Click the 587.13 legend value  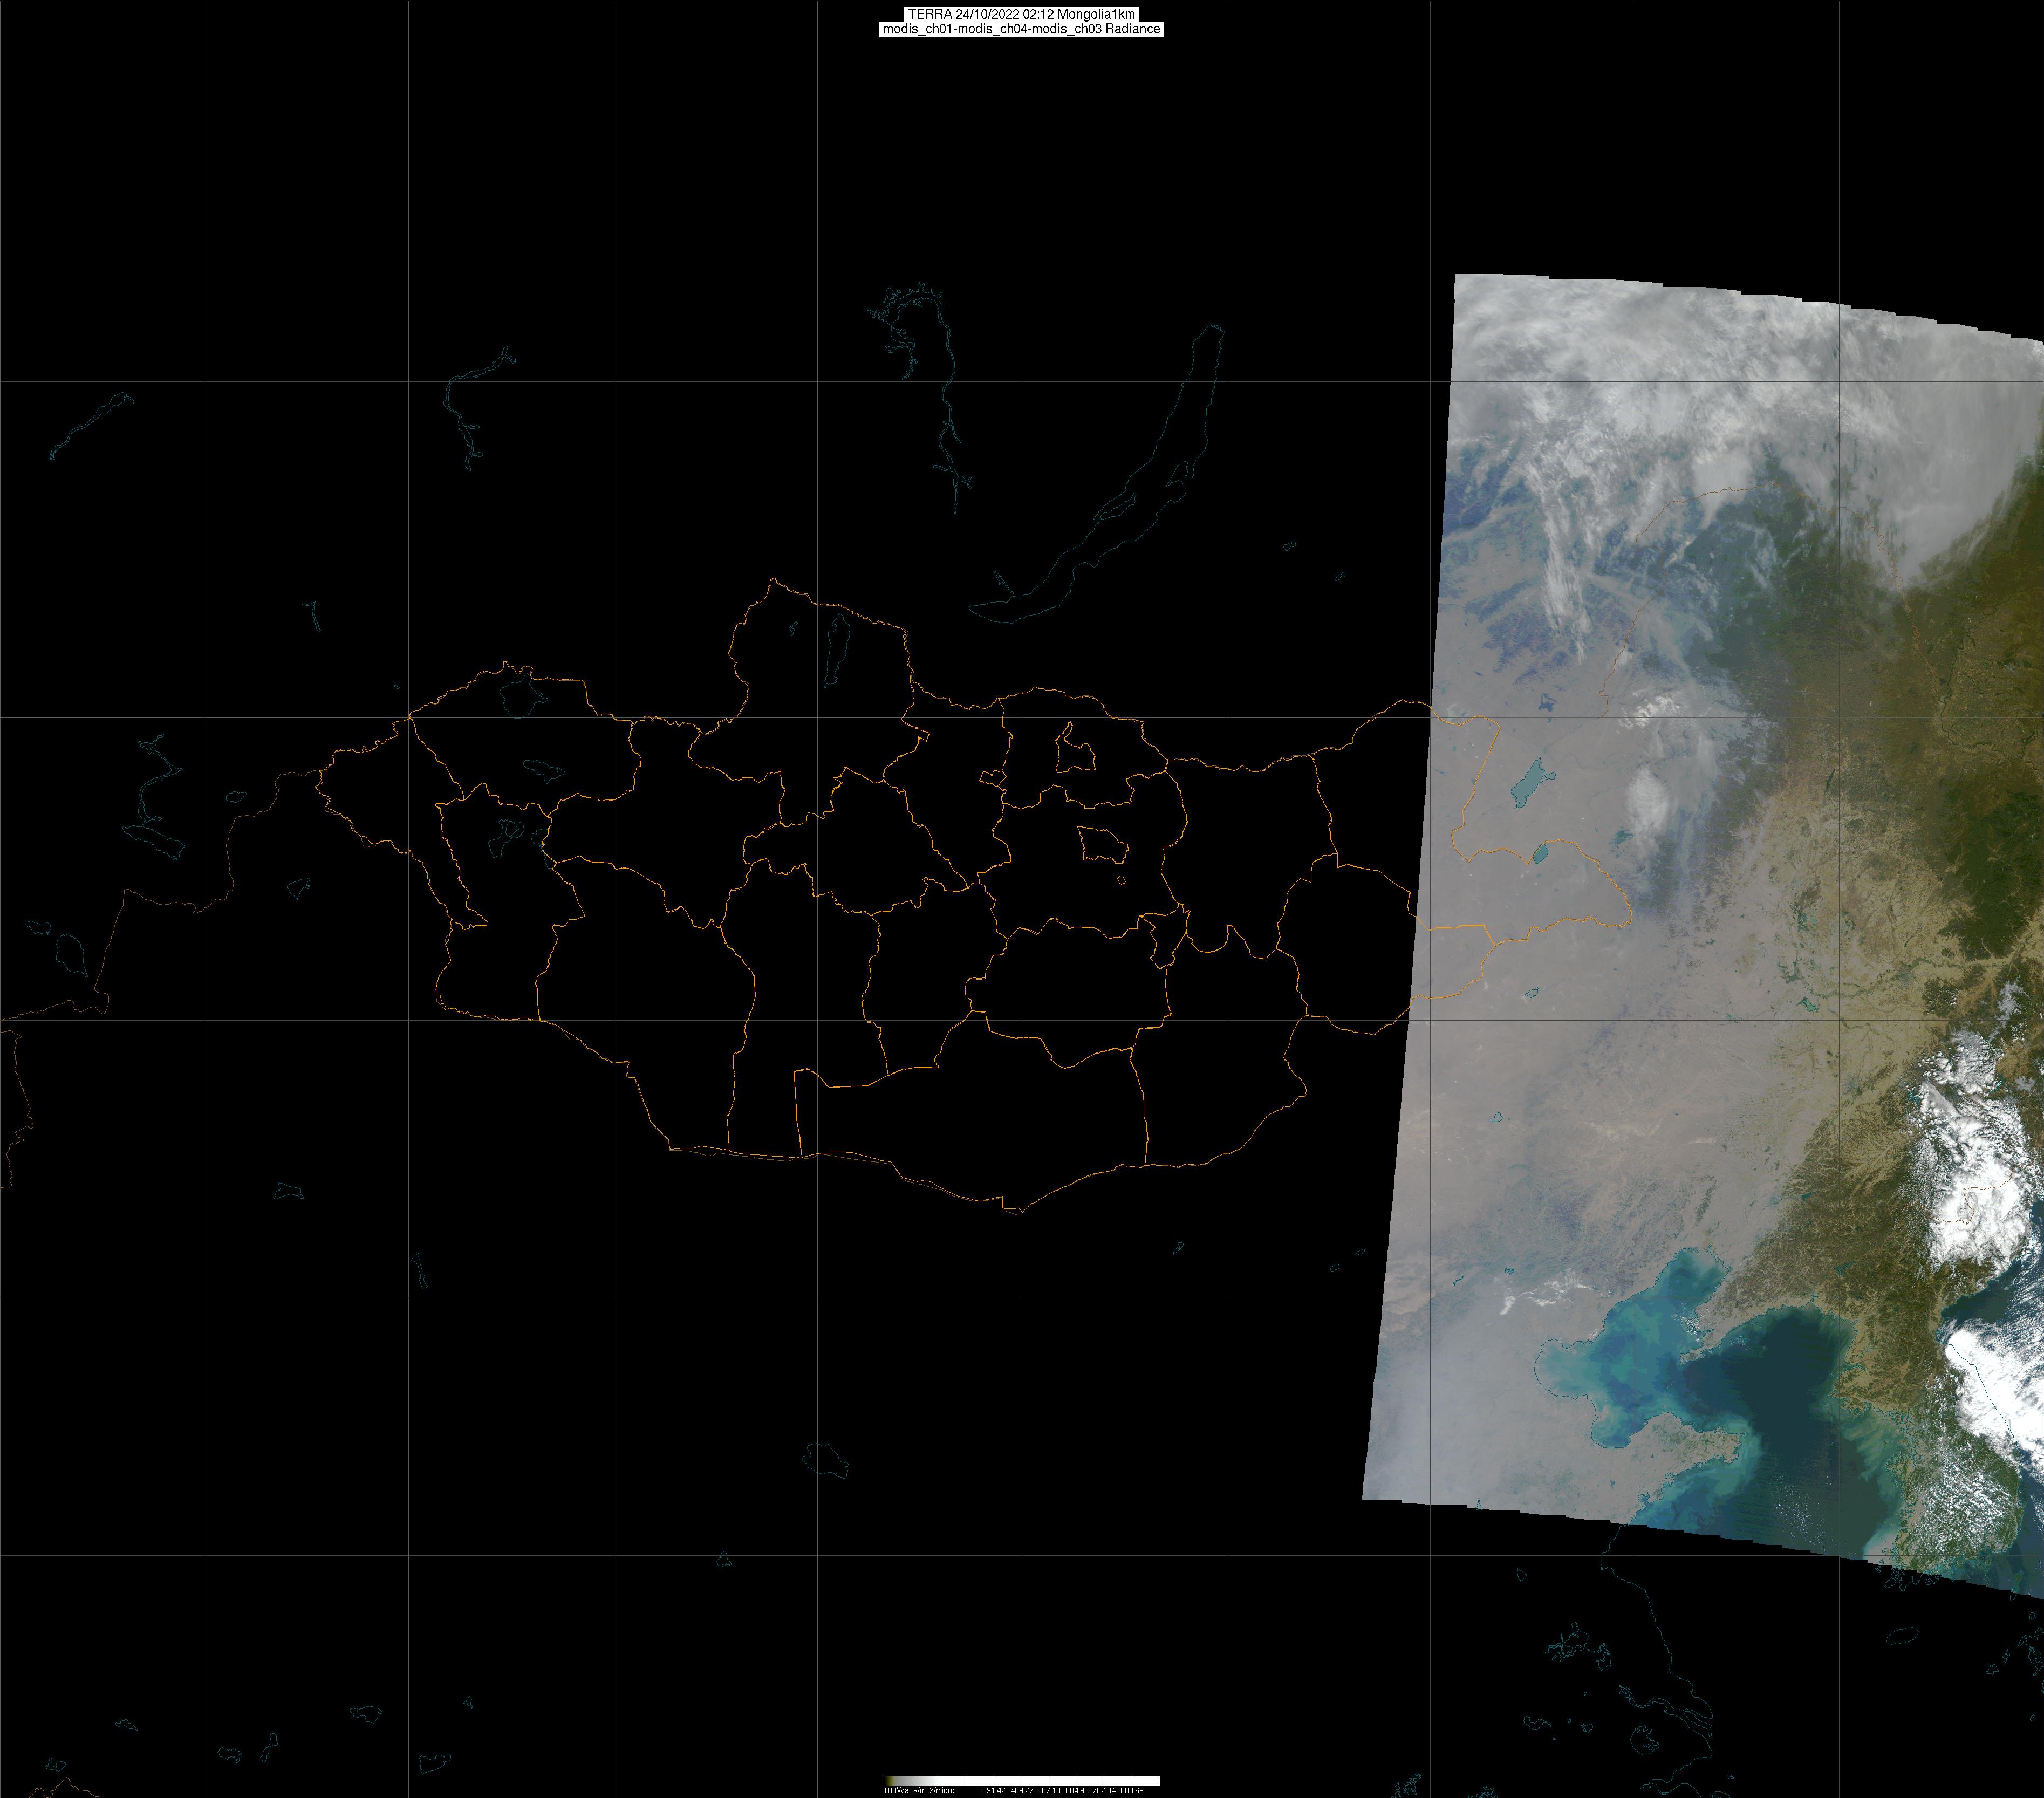(1048, 1791)
